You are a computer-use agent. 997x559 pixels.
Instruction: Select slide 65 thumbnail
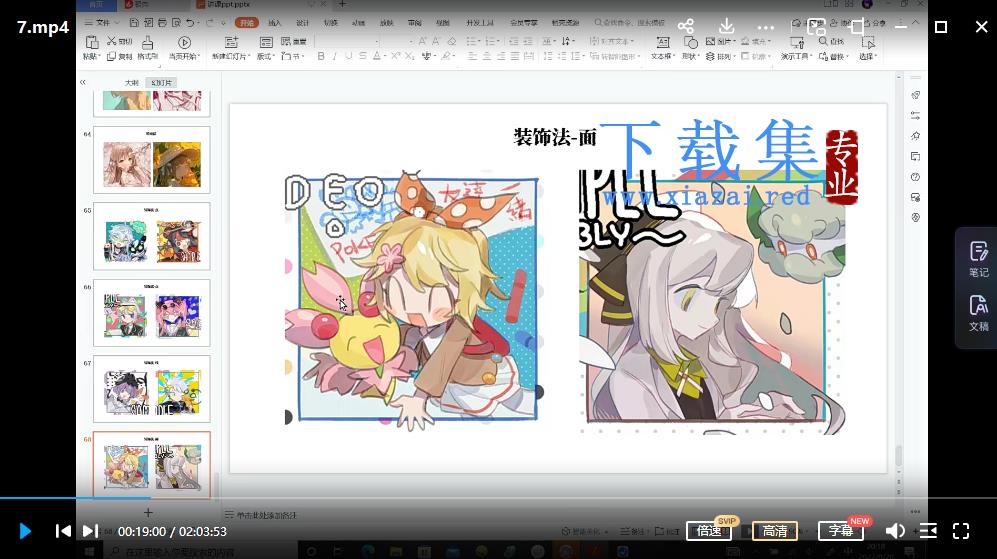click(151, 236)
